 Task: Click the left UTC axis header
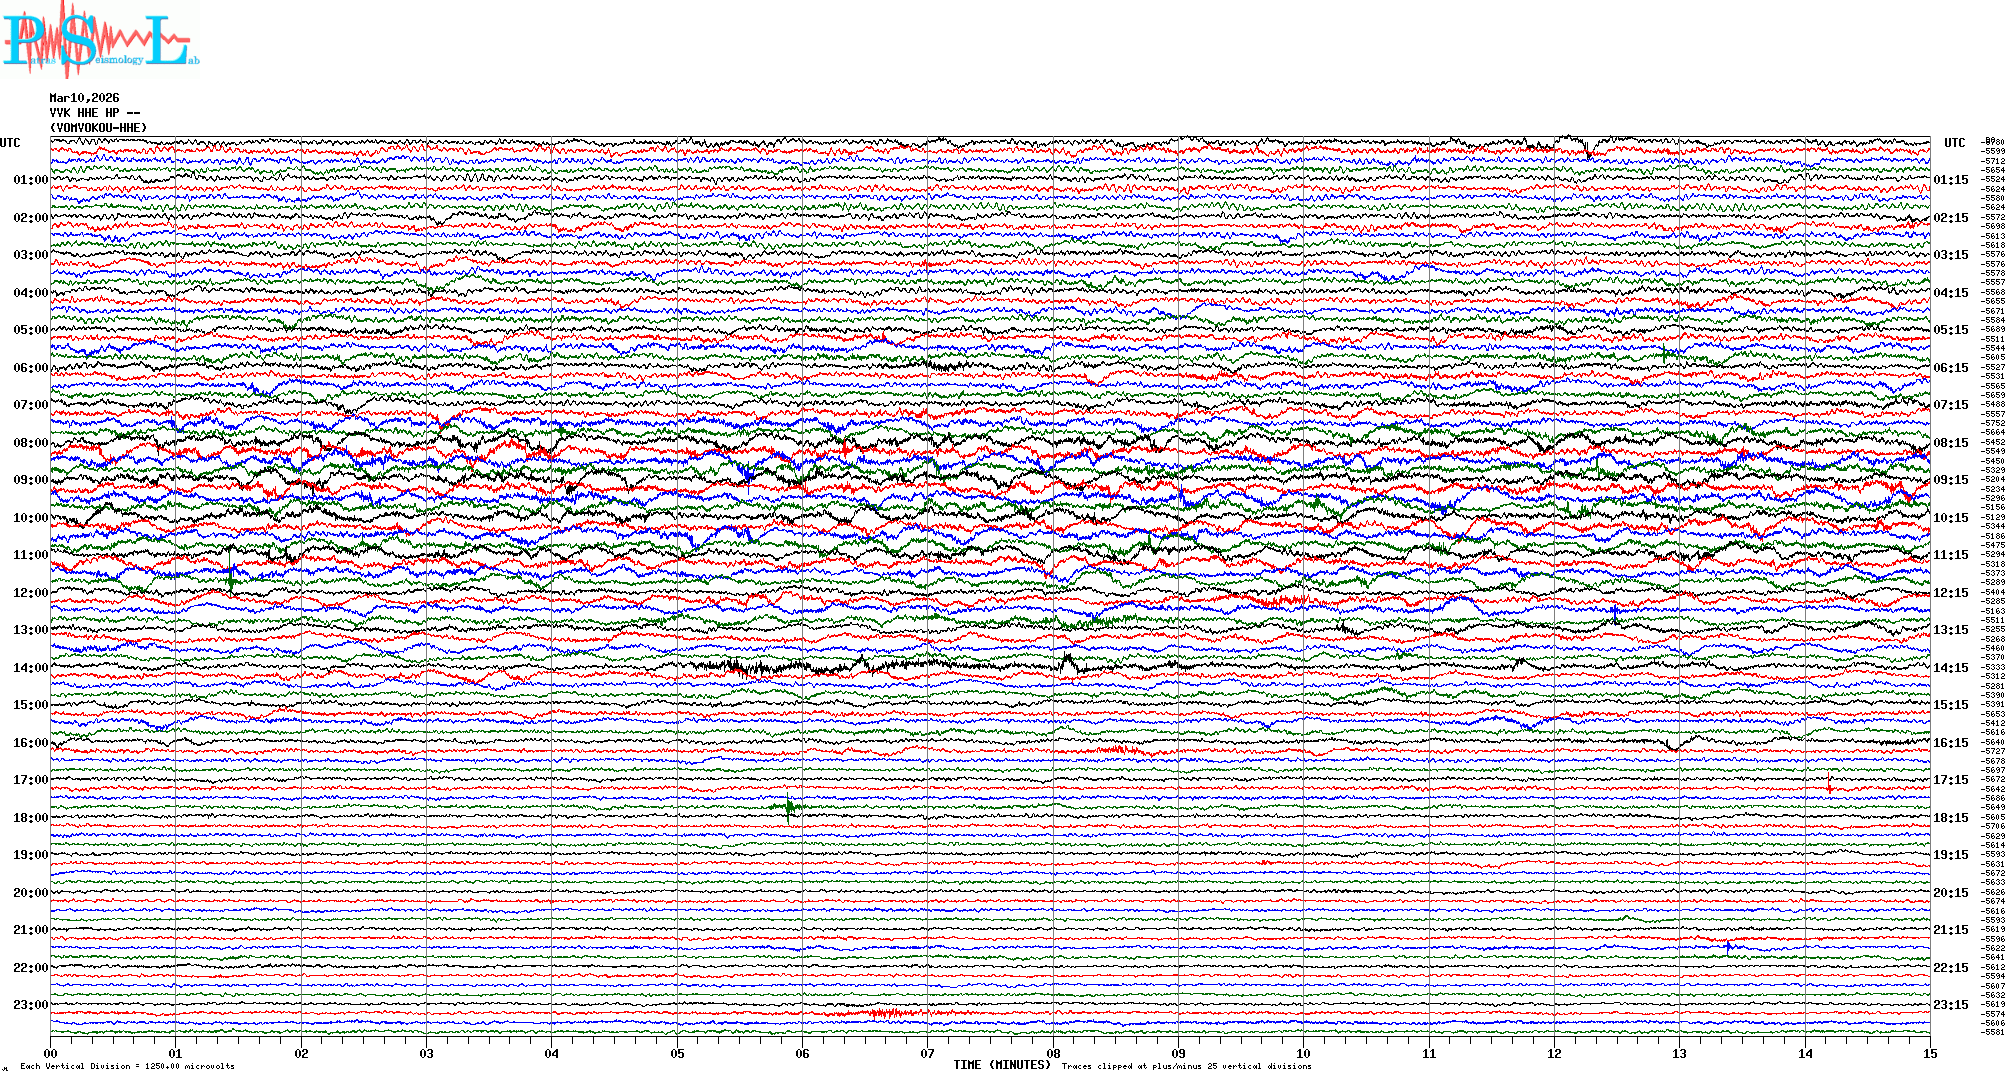10,143
